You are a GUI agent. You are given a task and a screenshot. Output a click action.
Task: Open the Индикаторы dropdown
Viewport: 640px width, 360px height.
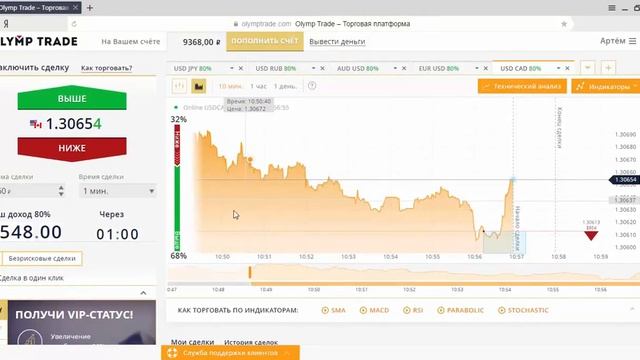pyautogui.click(x=606, y=87)
